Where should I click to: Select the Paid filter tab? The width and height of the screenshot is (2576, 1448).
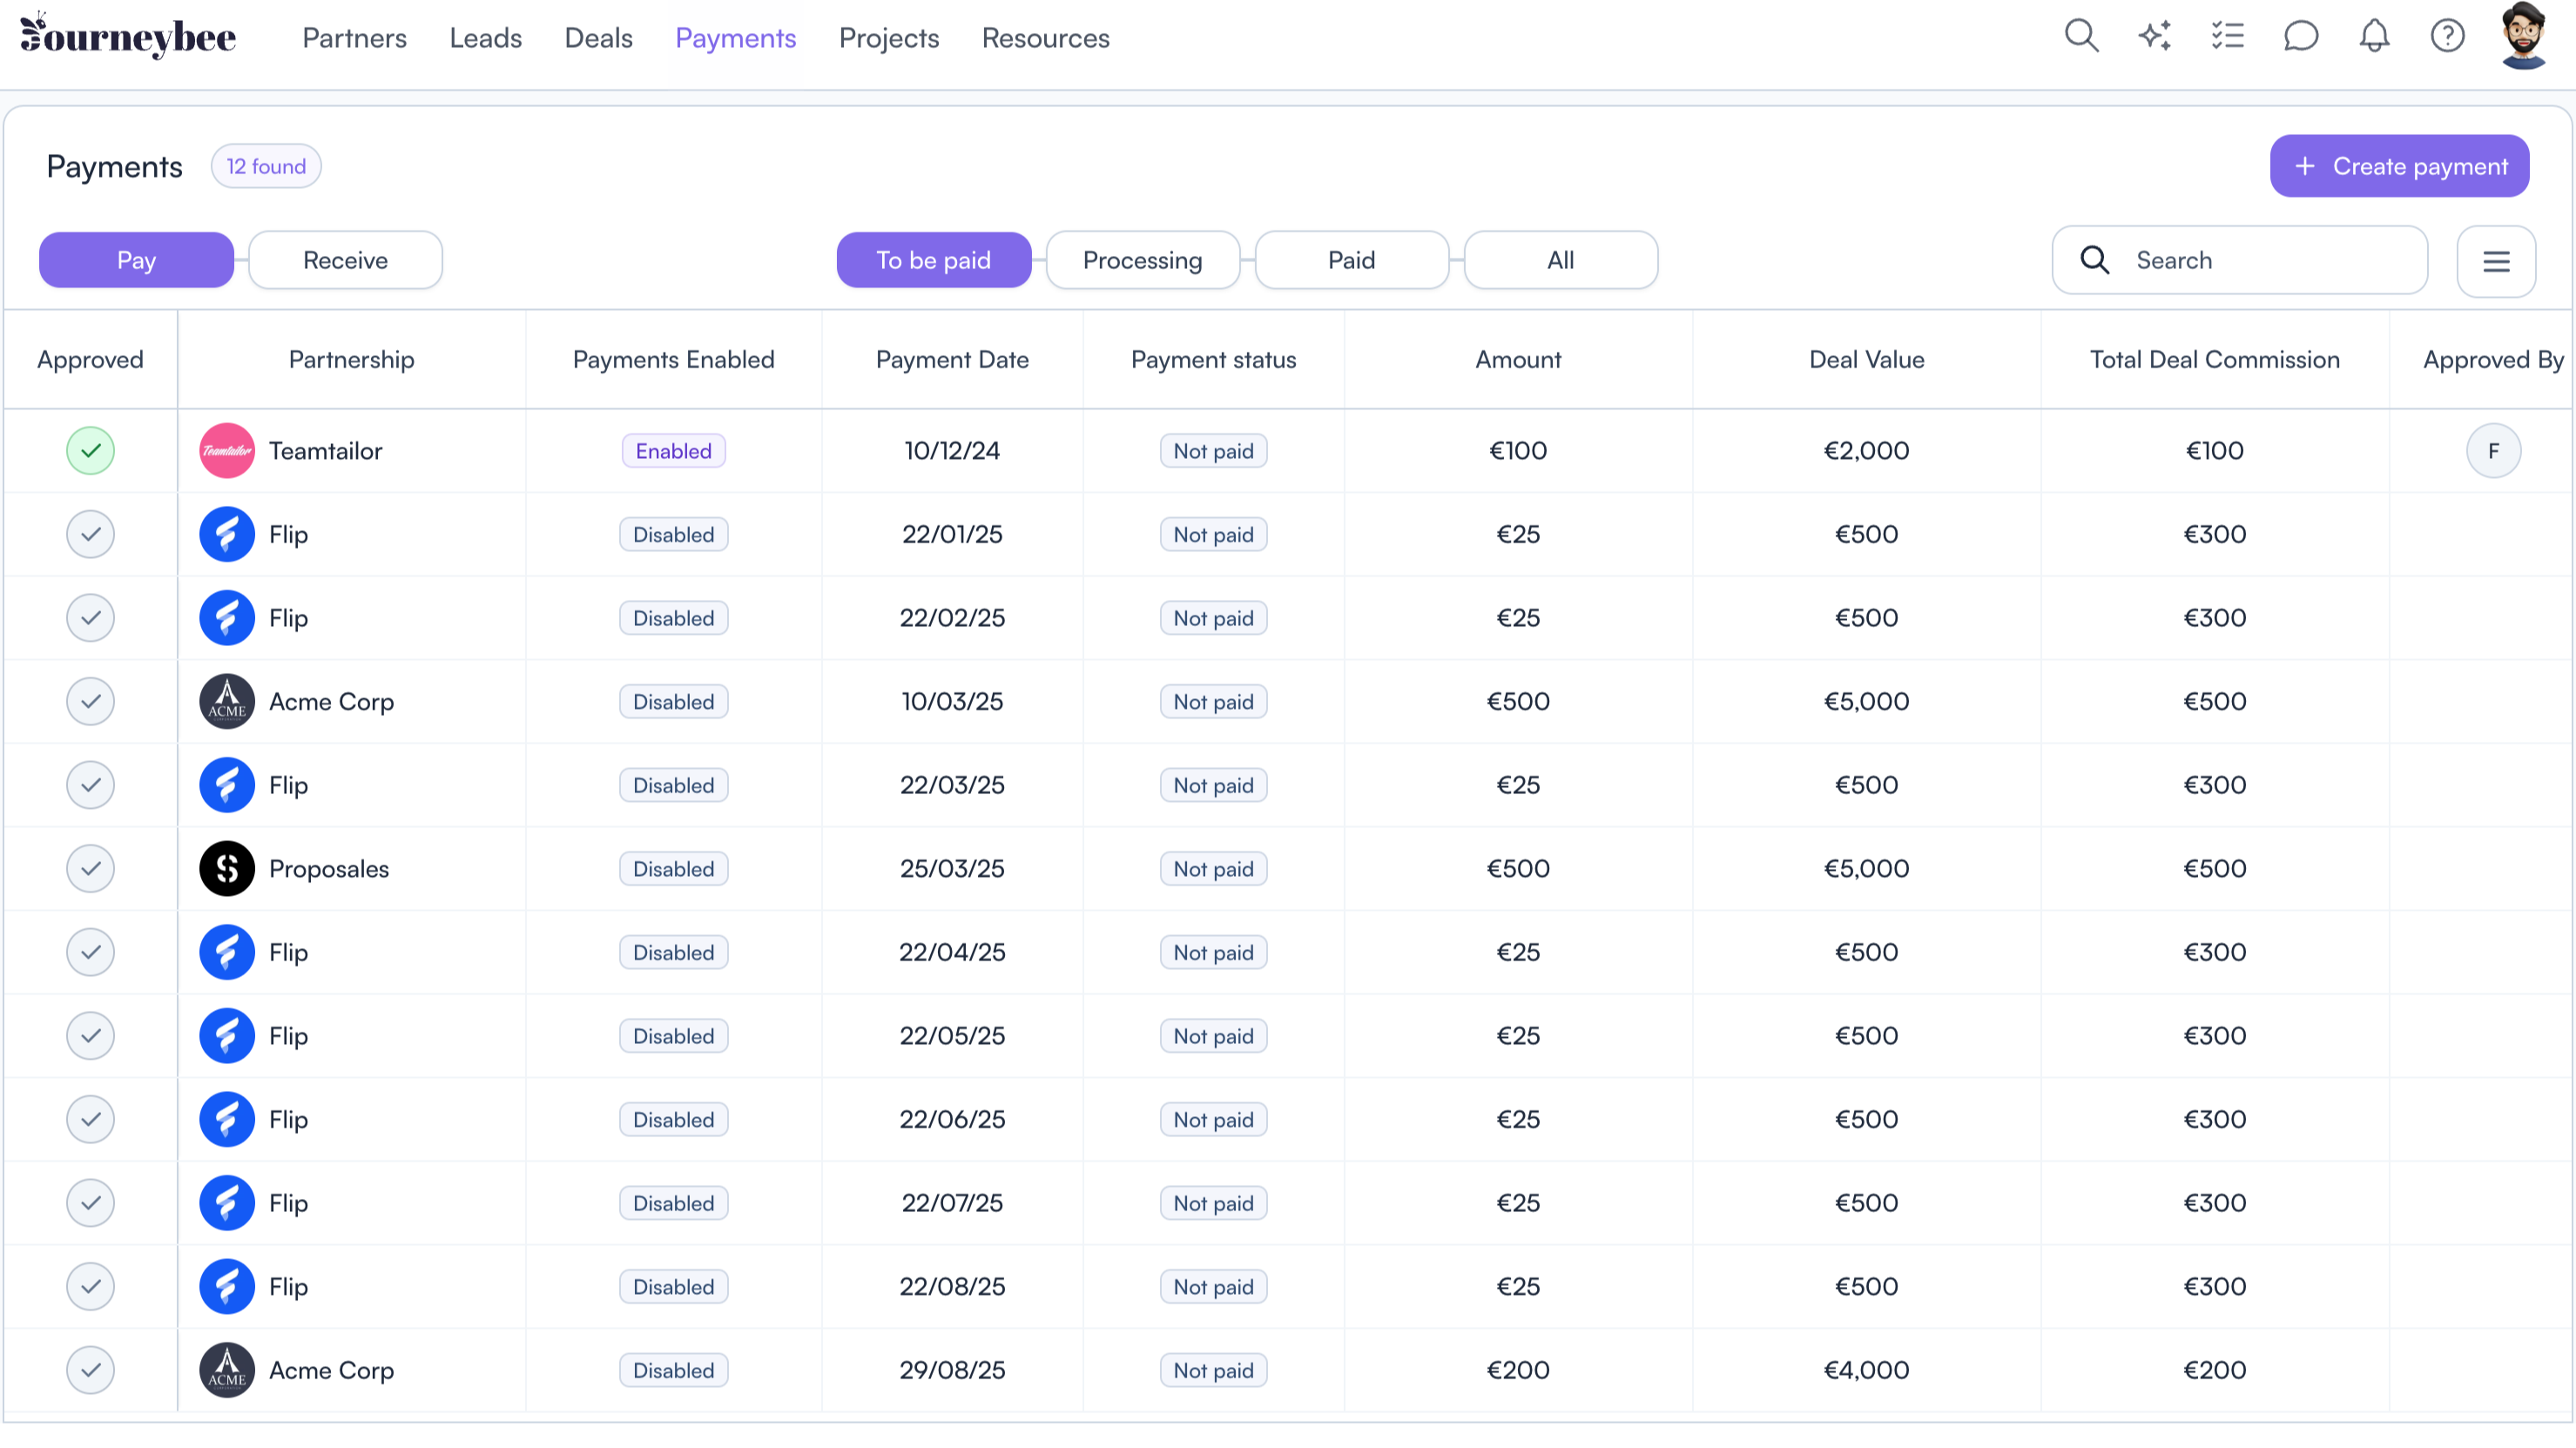(1351, 261)
